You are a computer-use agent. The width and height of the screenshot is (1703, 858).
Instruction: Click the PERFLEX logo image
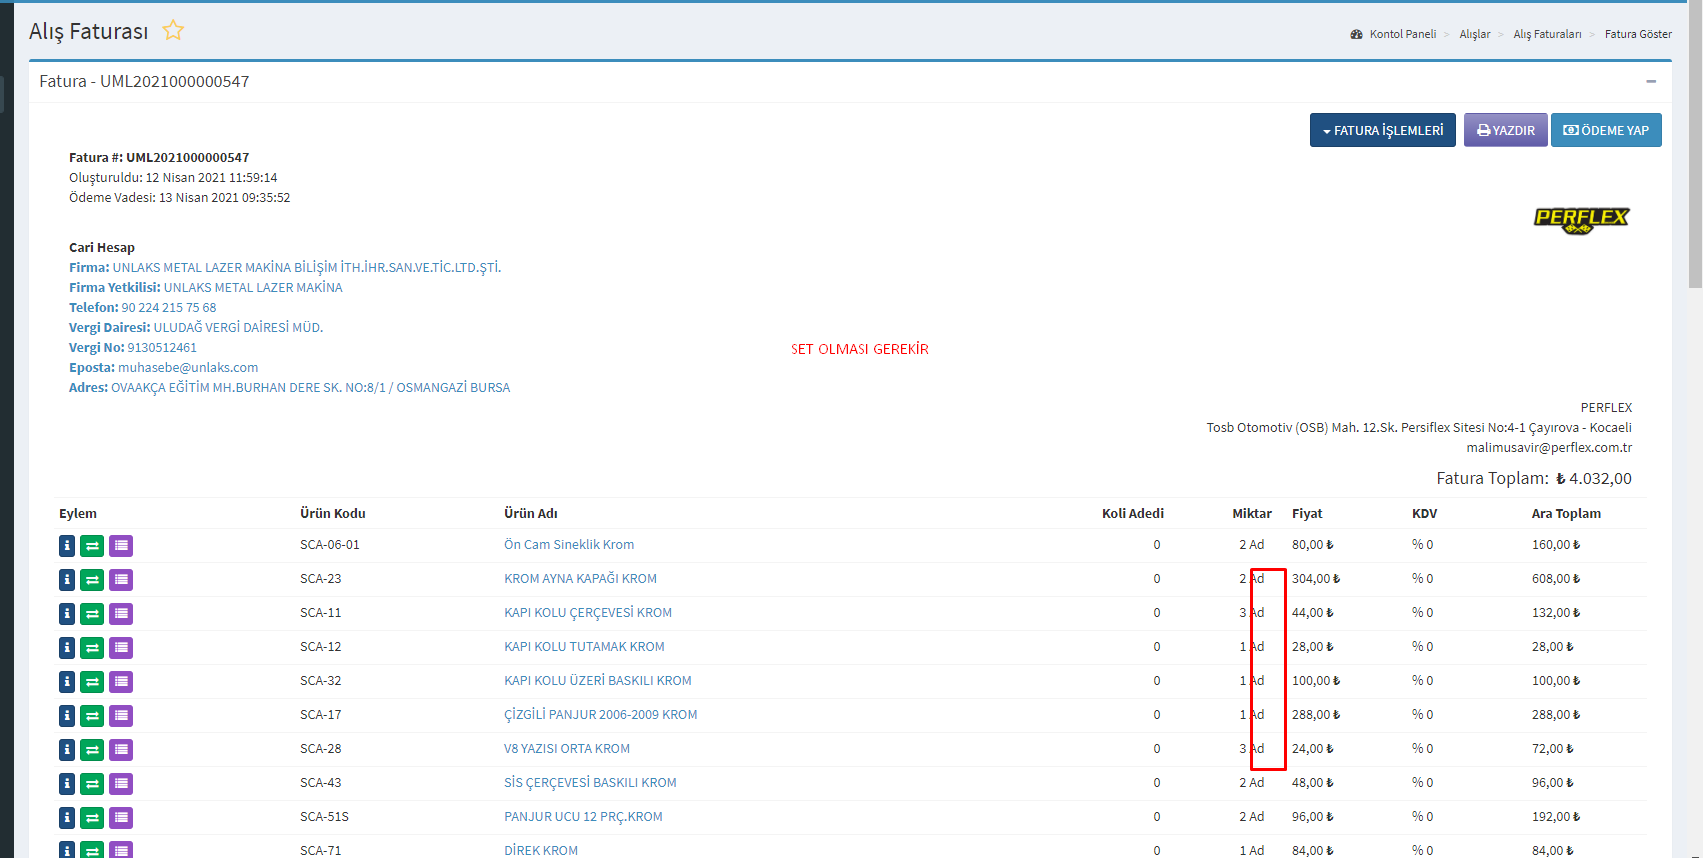click(1581, 220)
